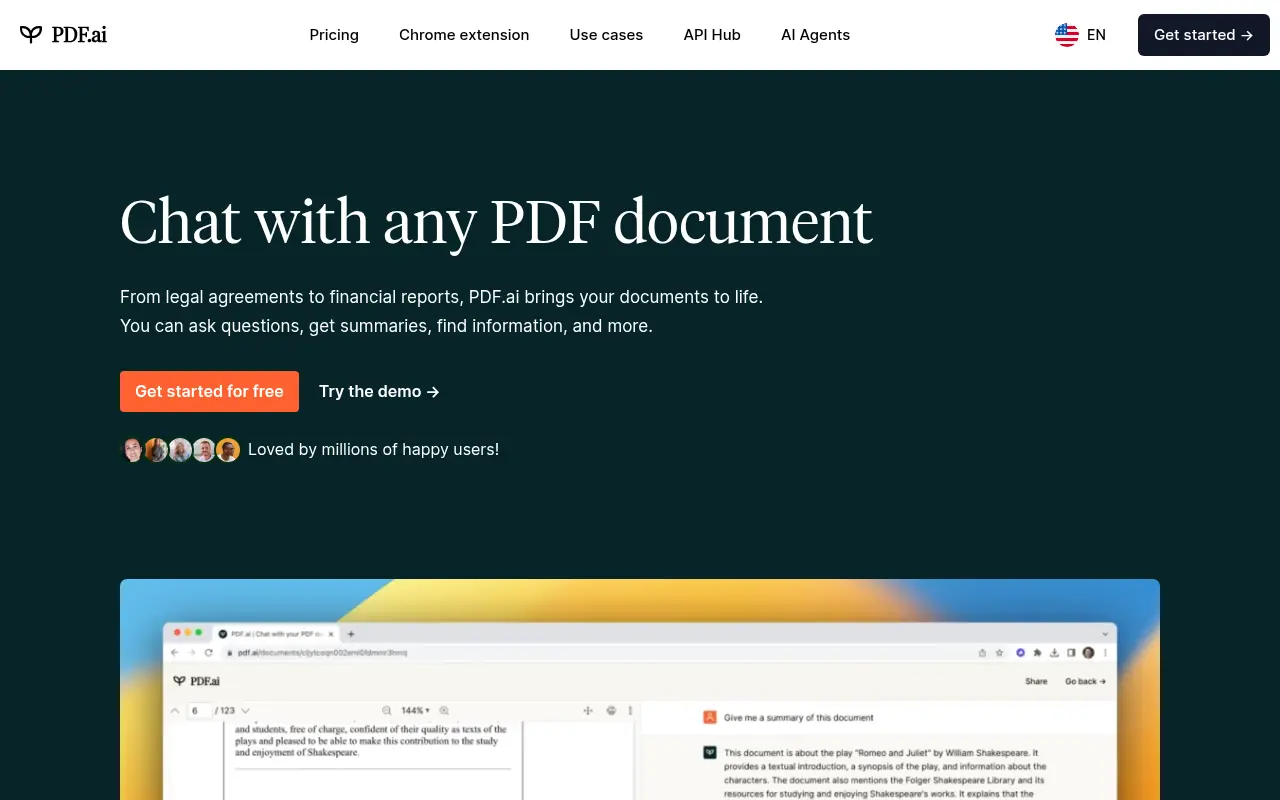Click the Get started for free button
Screen dimensions: 1280x800
[209, 391]
